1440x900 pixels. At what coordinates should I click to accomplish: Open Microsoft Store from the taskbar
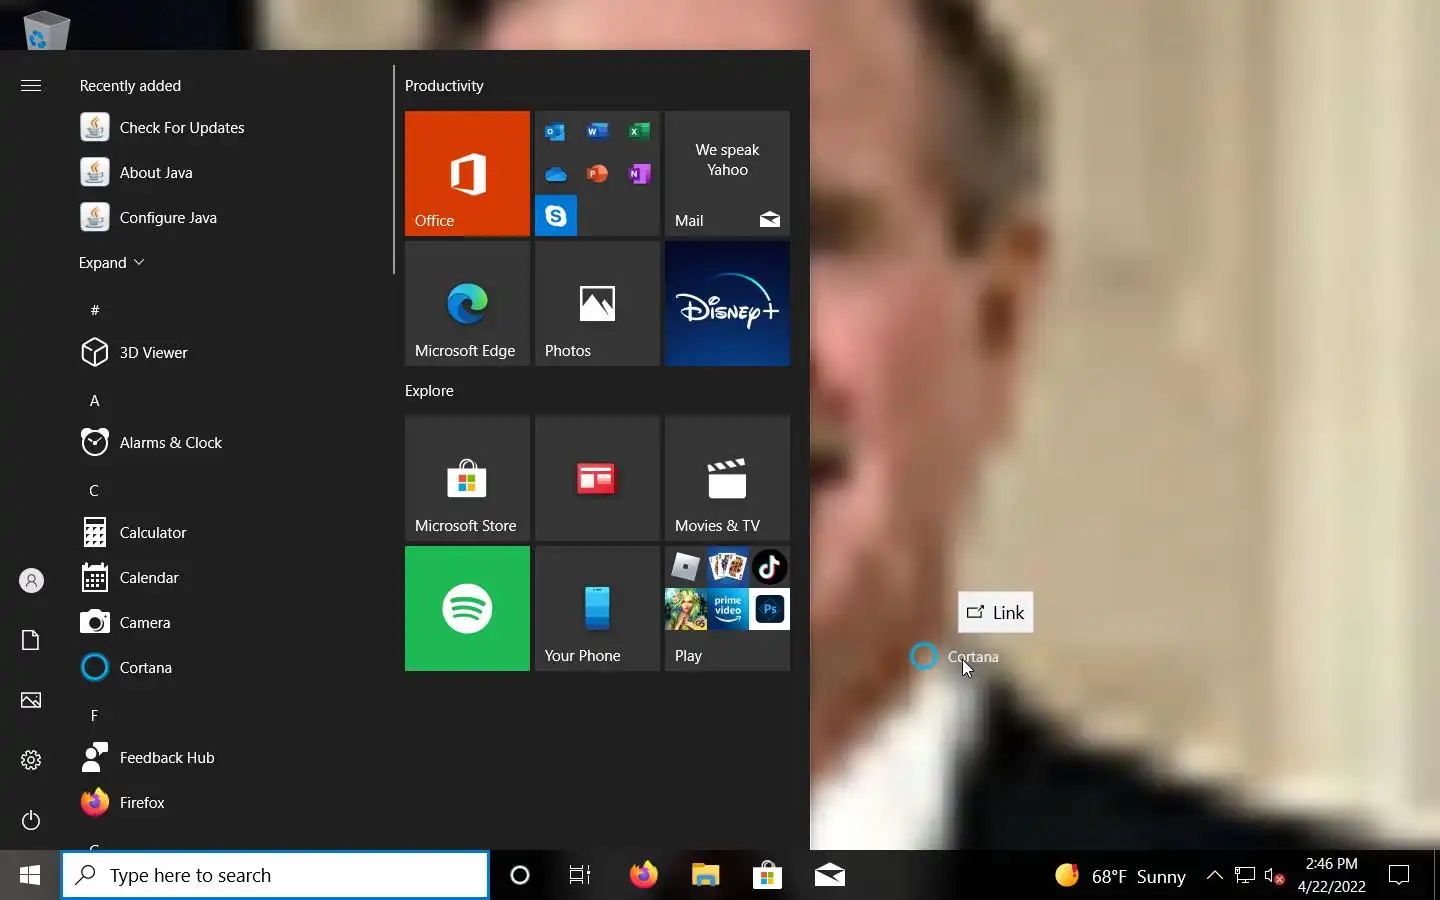pyautogui.click(x=767, y=875)
